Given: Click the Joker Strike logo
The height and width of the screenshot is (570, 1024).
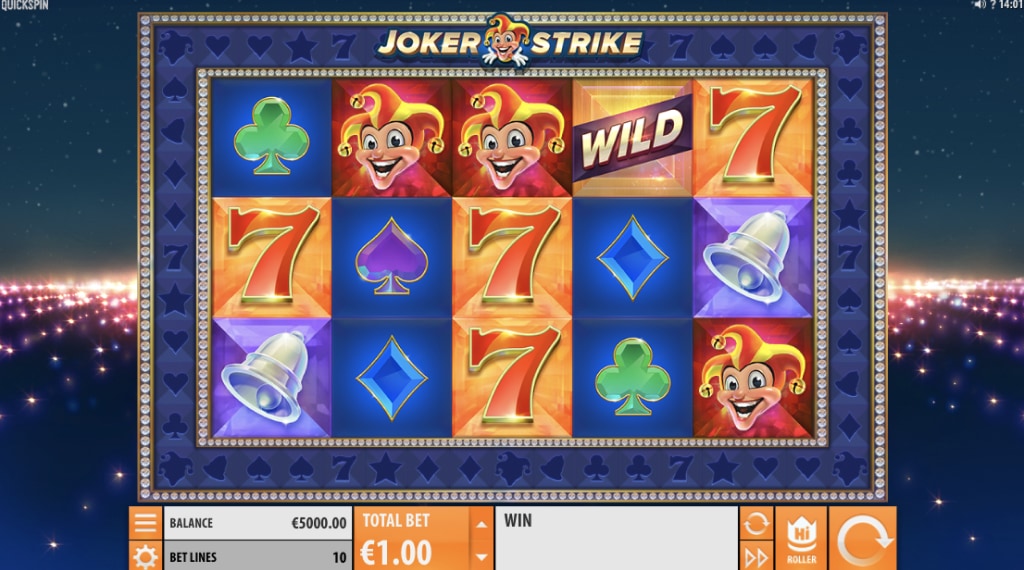Looking at the screenshot, I should tap(511, 42).
